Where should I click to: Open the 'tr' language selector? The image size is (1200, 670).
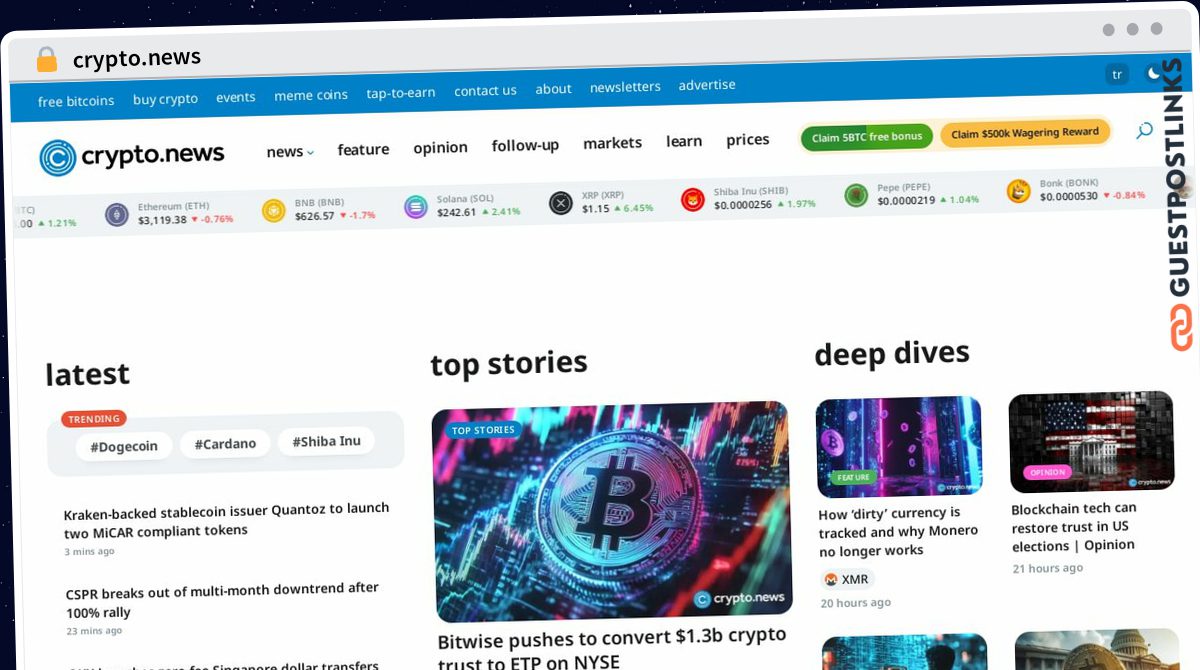1117,74
